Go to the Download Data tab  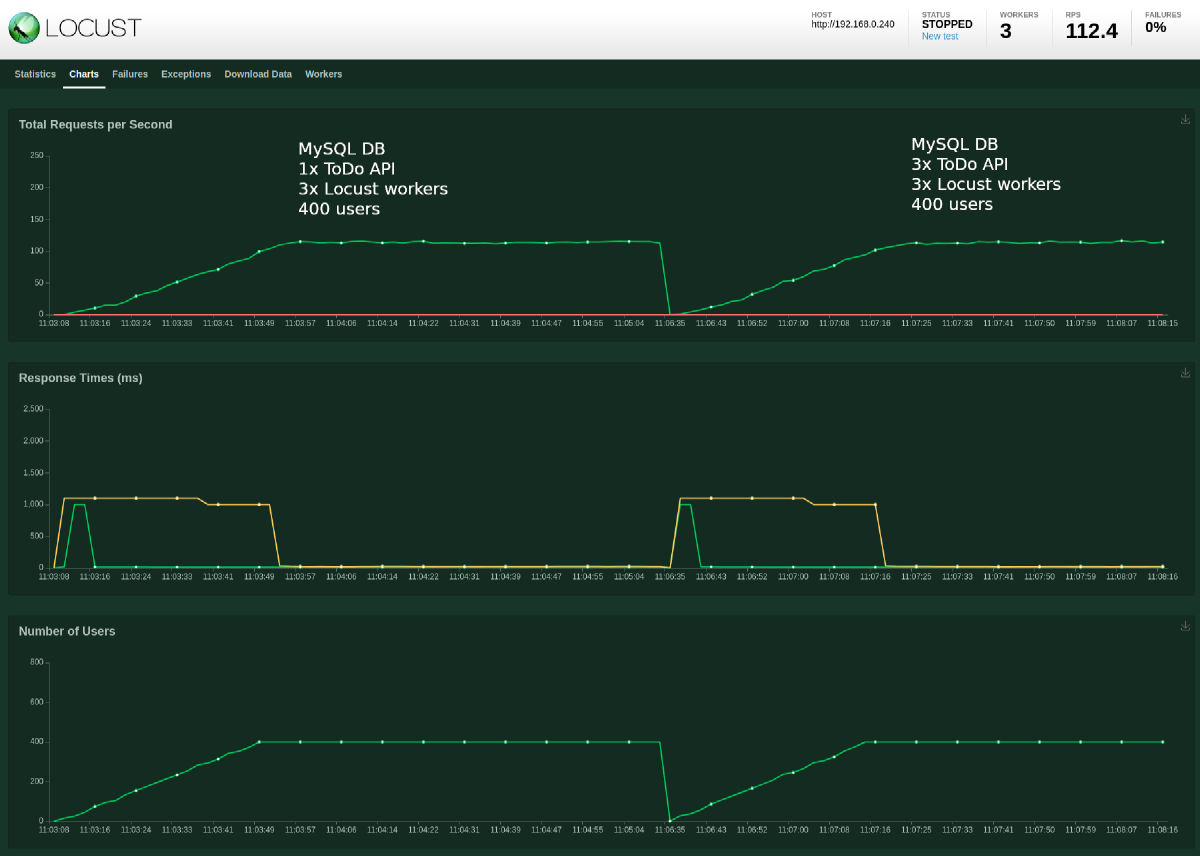click(x=258, y=74)
